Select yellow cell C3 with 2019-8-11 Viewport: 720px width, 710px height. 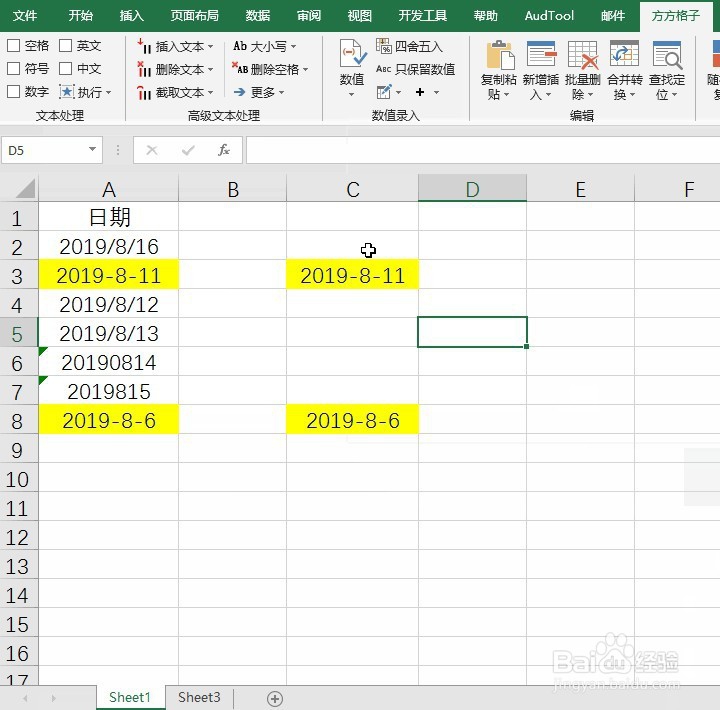pyautogui.click(x=352, y=275)
